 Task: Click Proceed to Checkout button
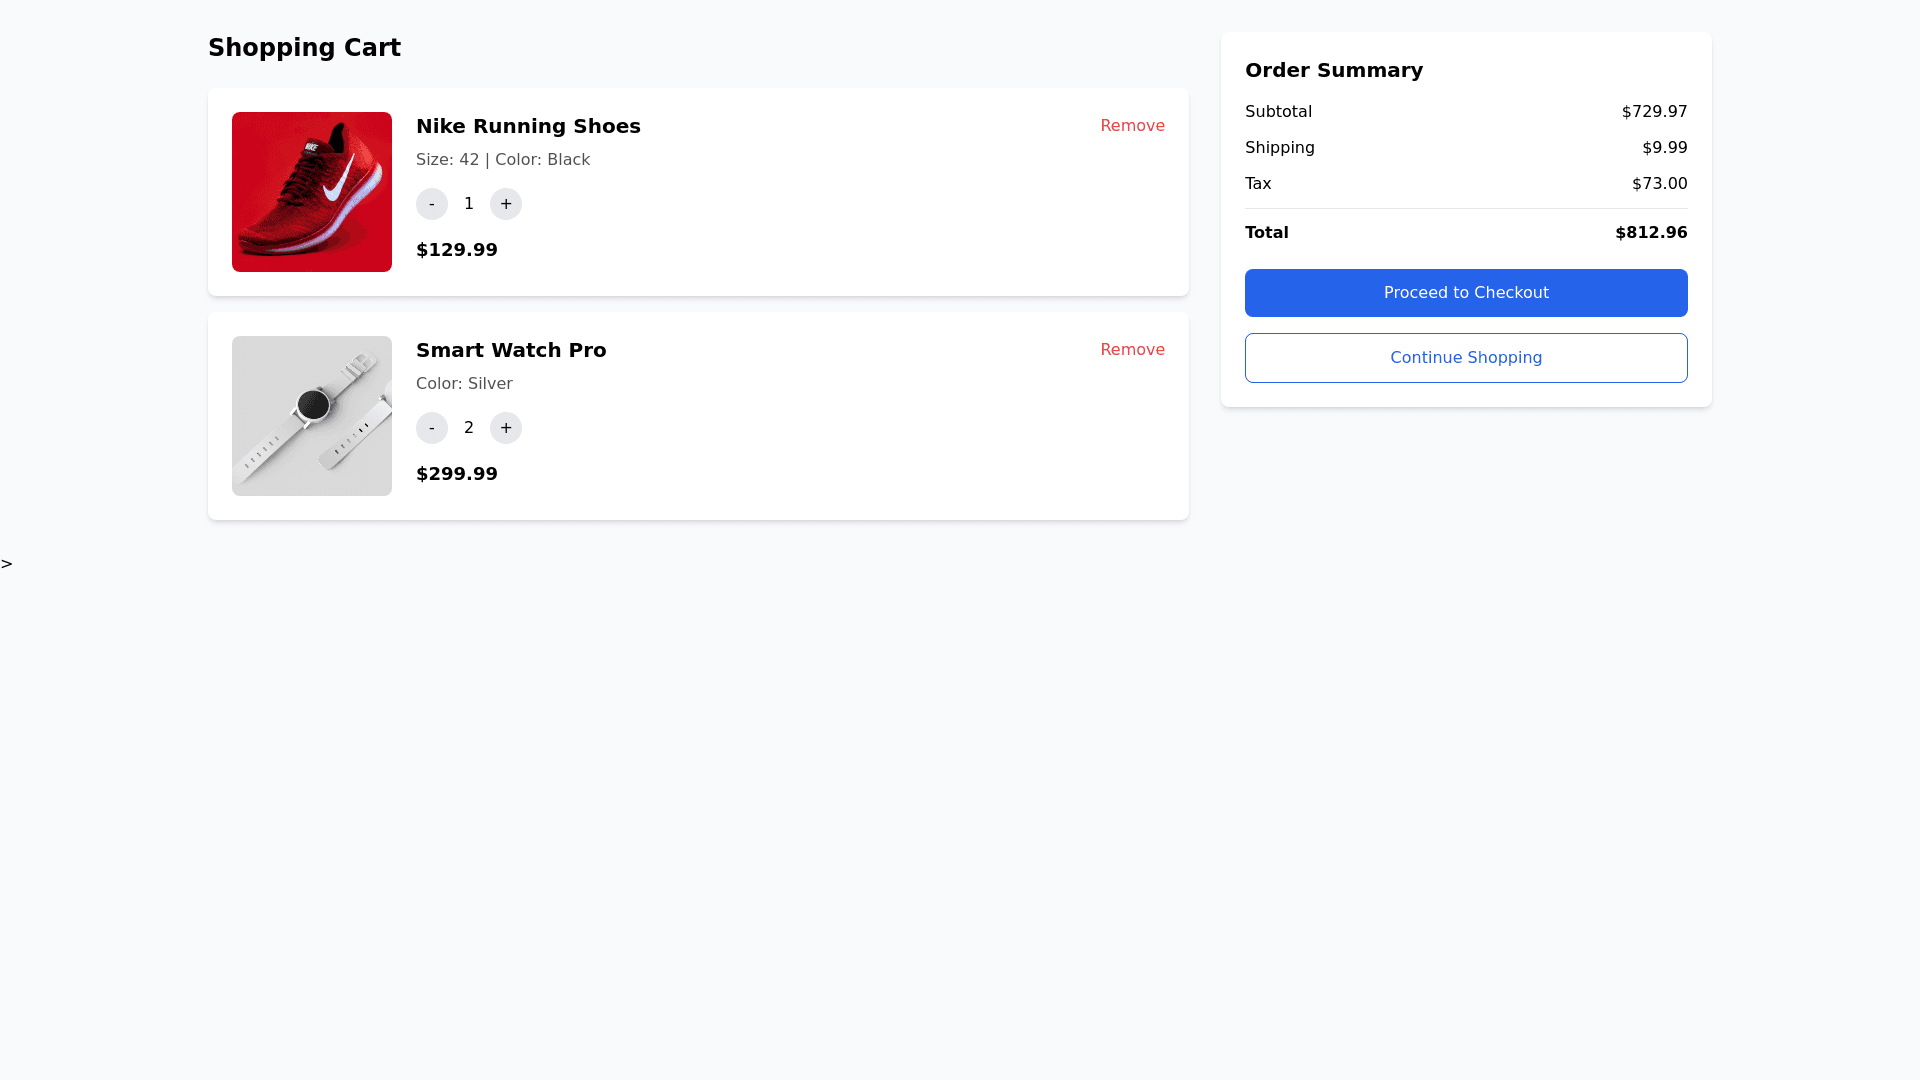[x=1466, y=293]
